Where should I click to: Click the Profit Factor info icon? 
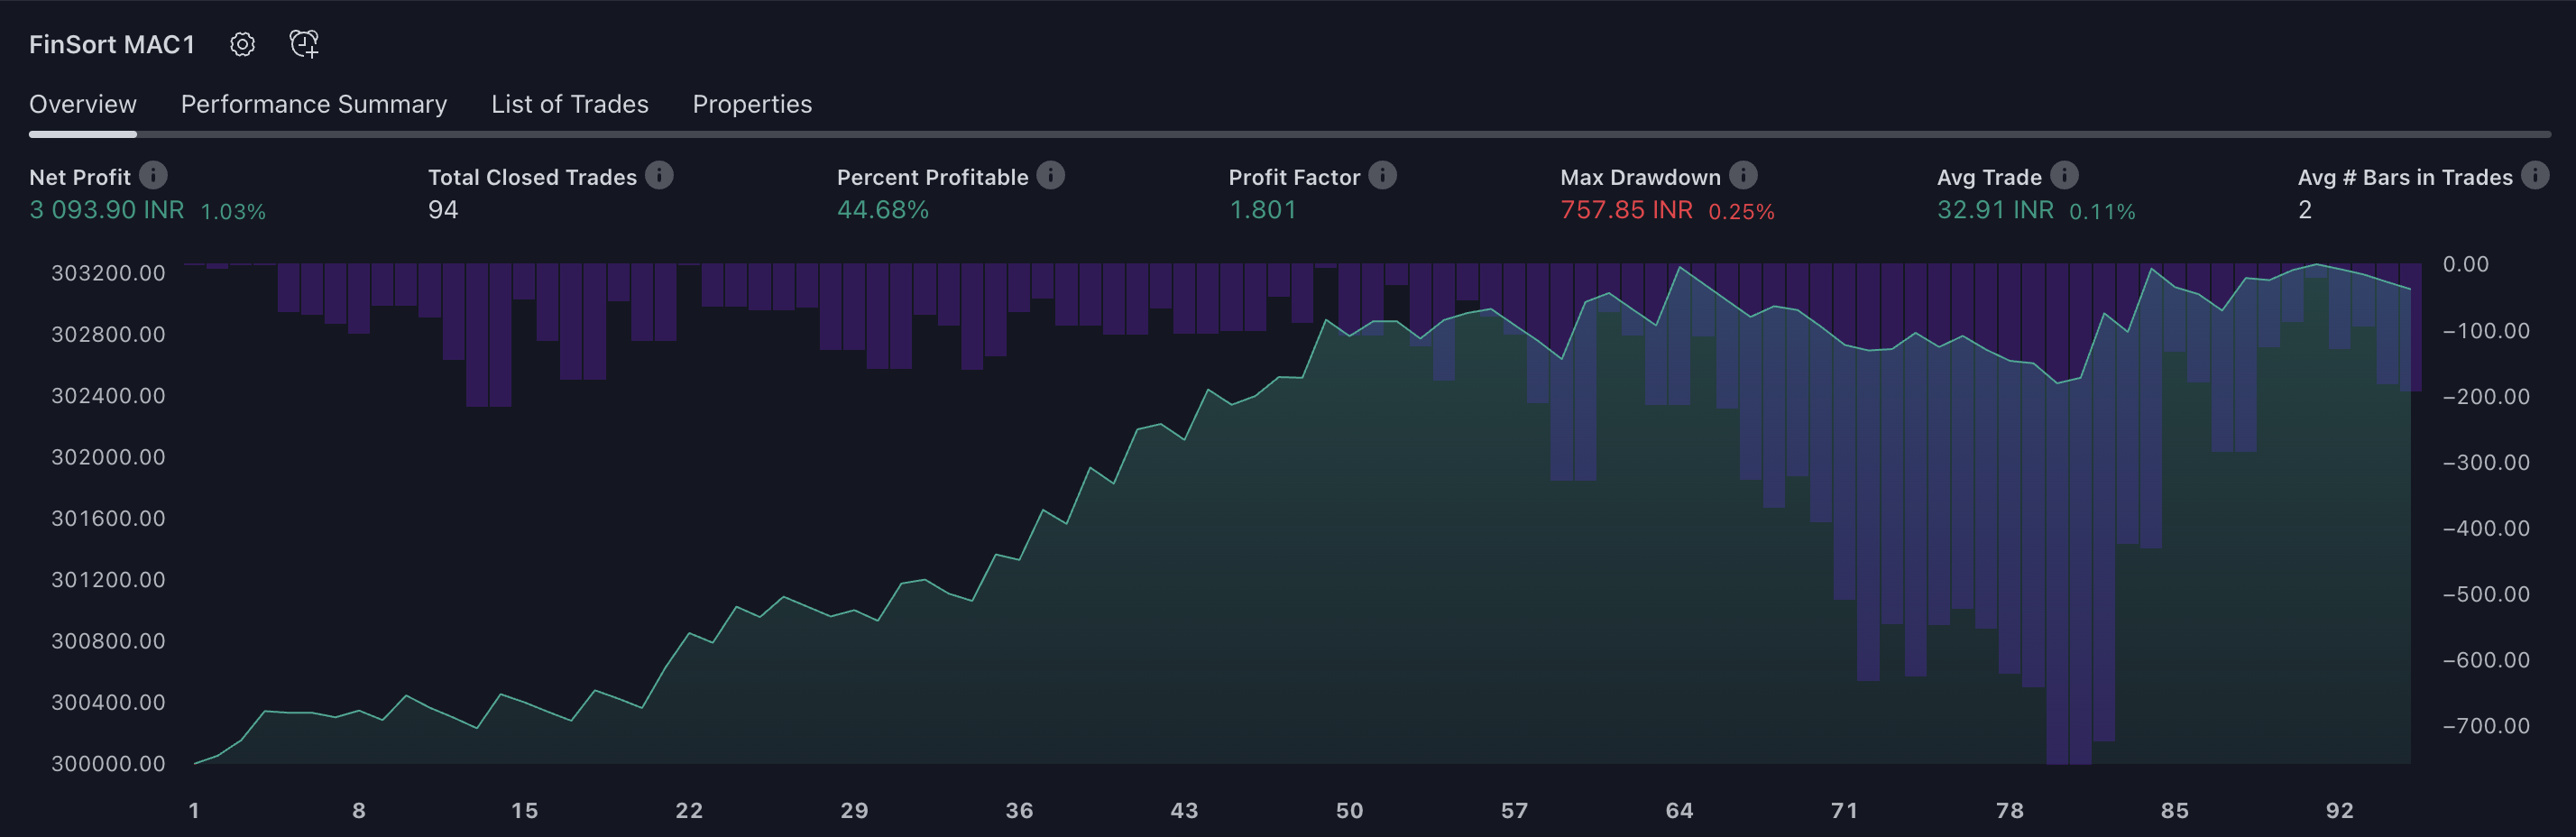pos(1382,175)
